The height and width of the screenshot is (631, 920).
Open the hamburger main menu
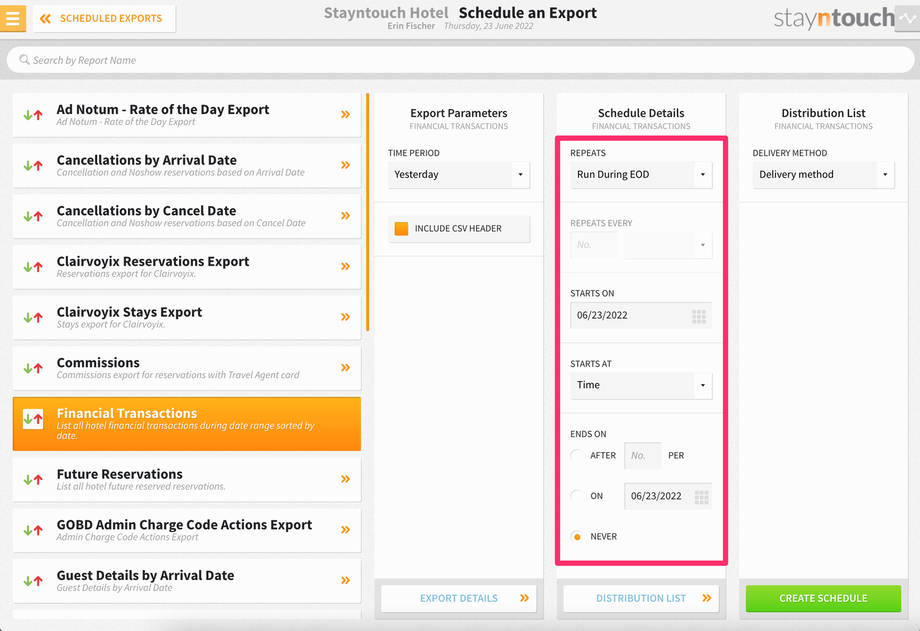tap(13, 18)
